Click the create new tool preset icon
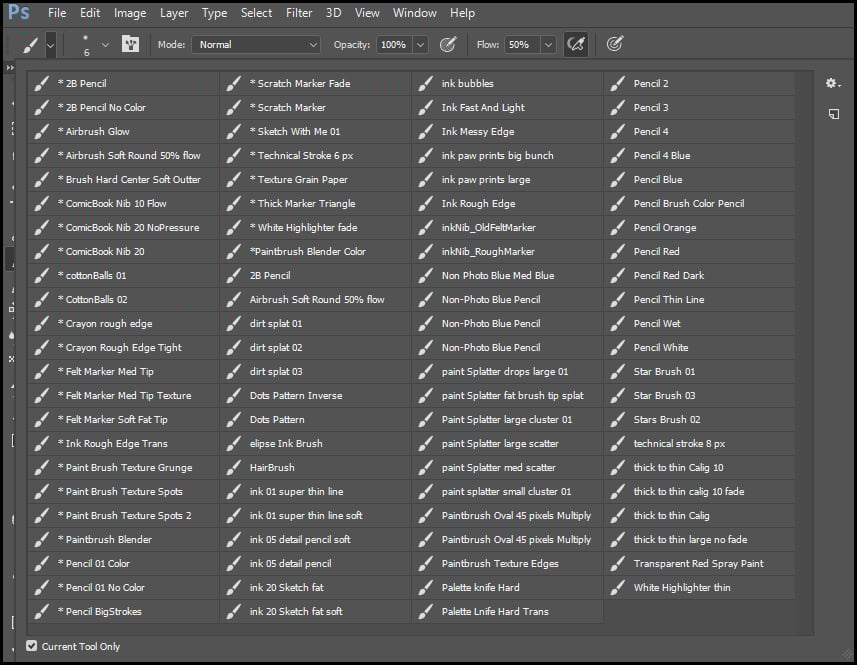The width and height of the screenshot is (857, 665). pos(833,114)
